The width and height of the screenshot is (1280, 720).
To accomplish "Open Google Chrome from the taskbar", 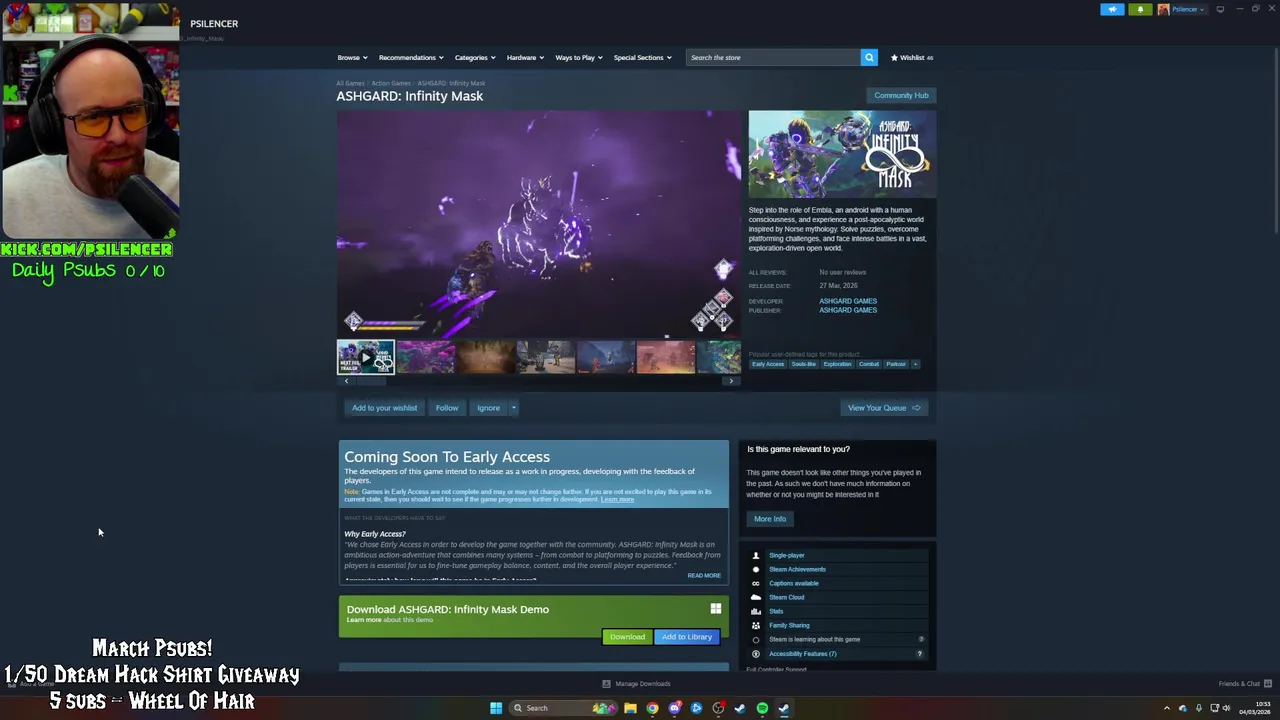I will pos(652,708).
